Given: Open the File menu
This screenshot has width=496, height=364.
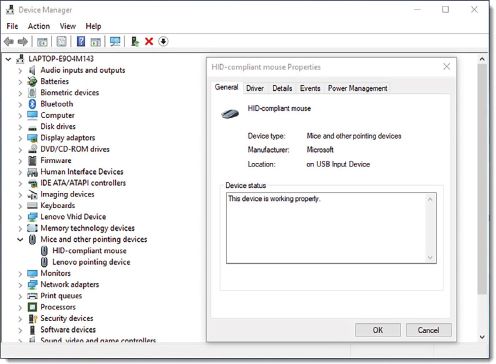Looking at the screenshot, I should tap(12, 26).
